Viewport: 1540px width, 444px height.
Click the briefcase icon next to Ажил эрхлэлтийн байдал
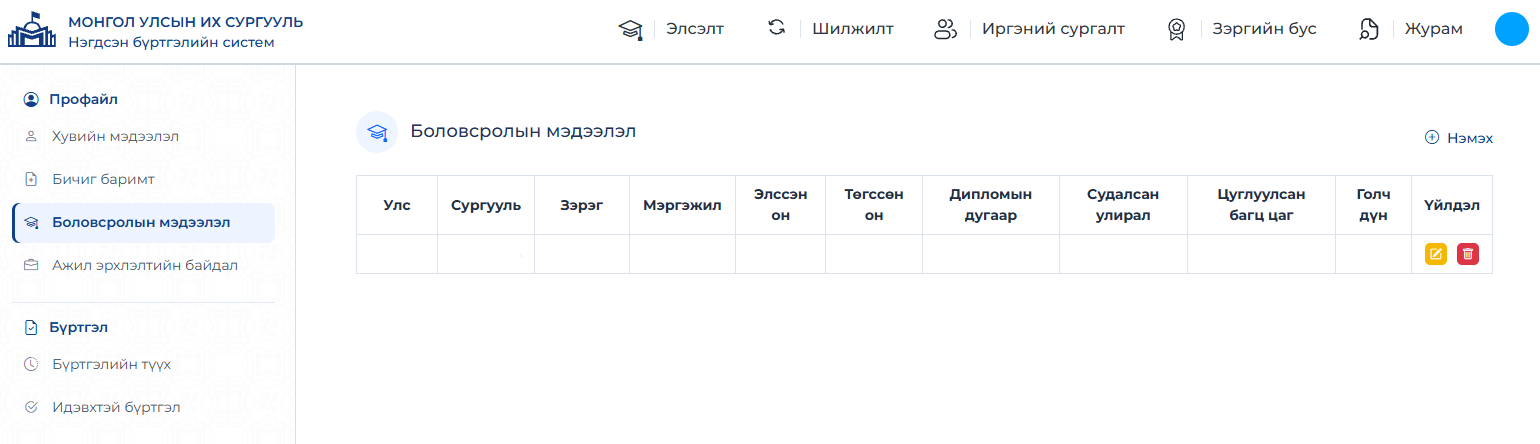[31, 266]
